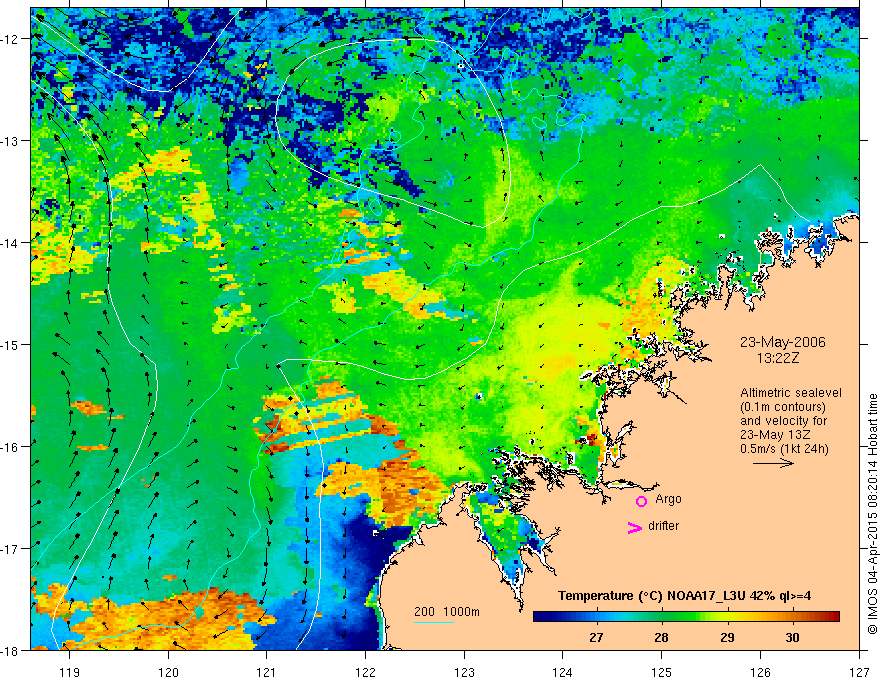Click the latitude axis label -18
880x680 pixels.
11,650
